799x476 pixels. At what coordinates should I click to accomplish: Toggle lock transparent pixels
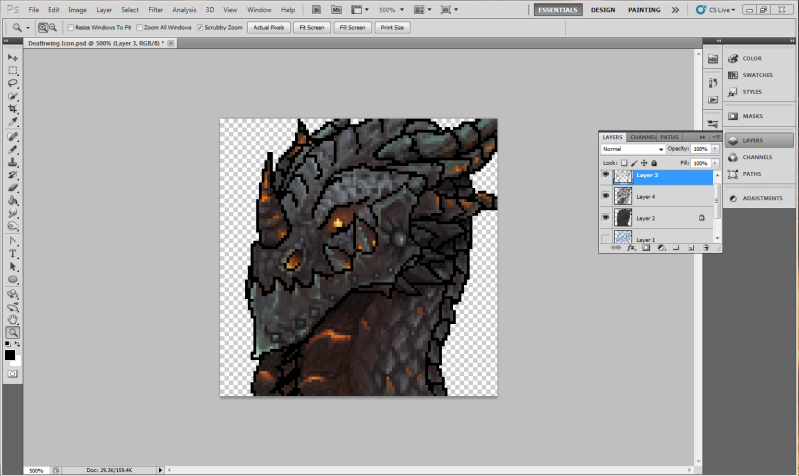624,163
